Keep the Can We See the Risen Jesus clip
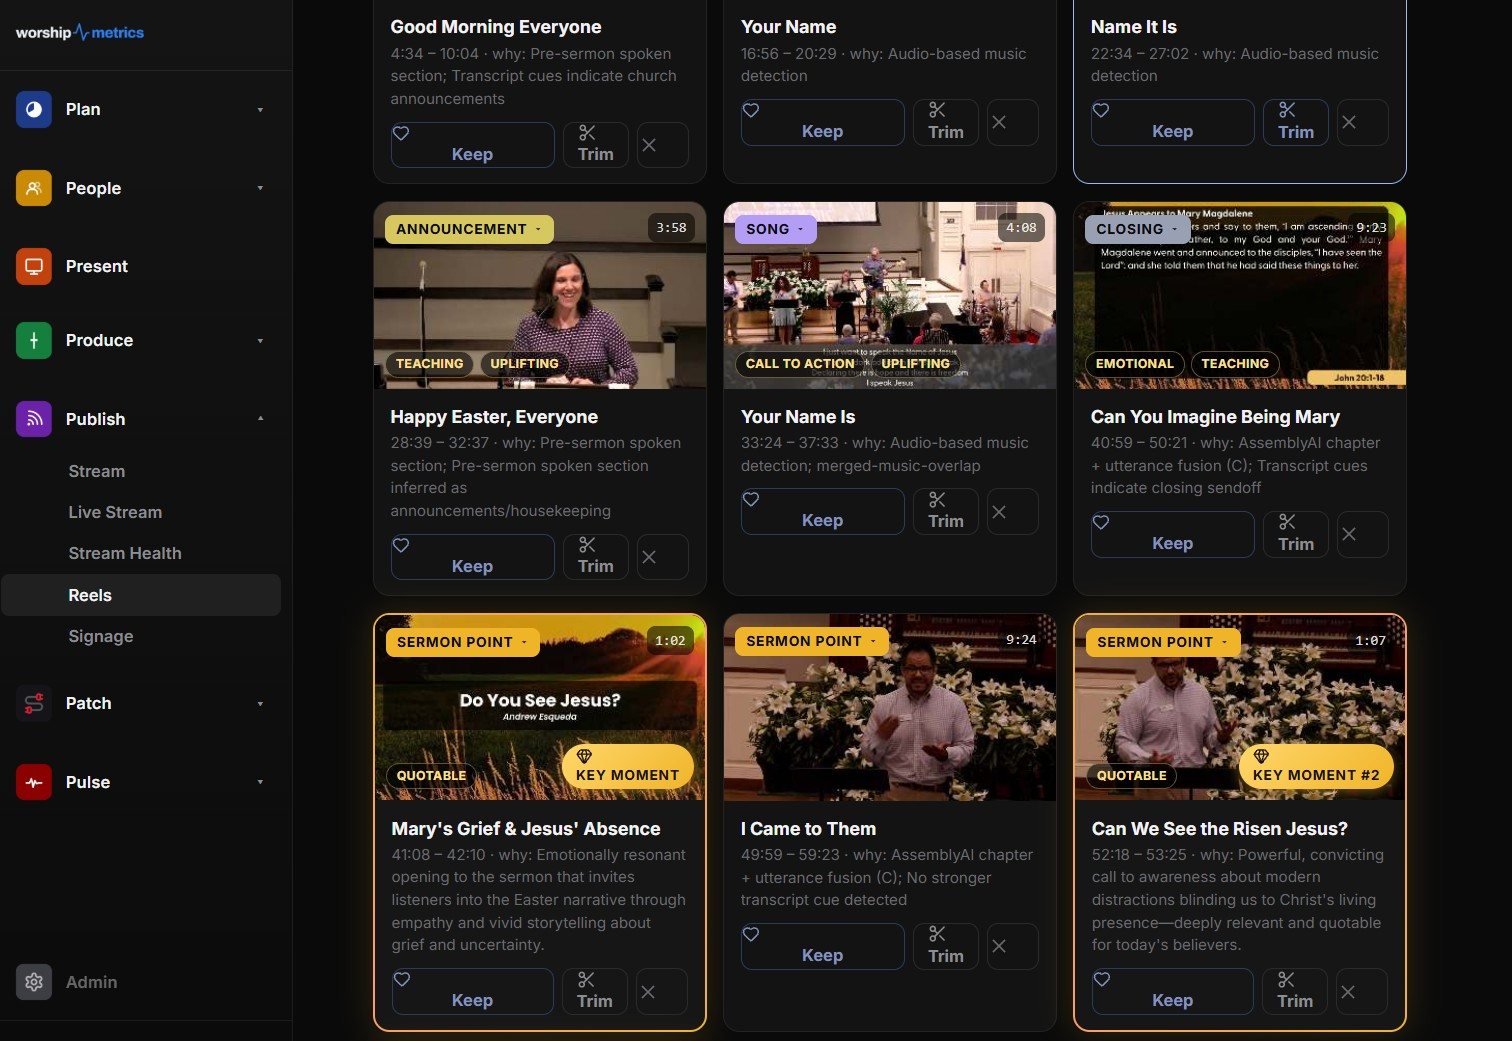The image size is (1512, 1041). 1172,991
